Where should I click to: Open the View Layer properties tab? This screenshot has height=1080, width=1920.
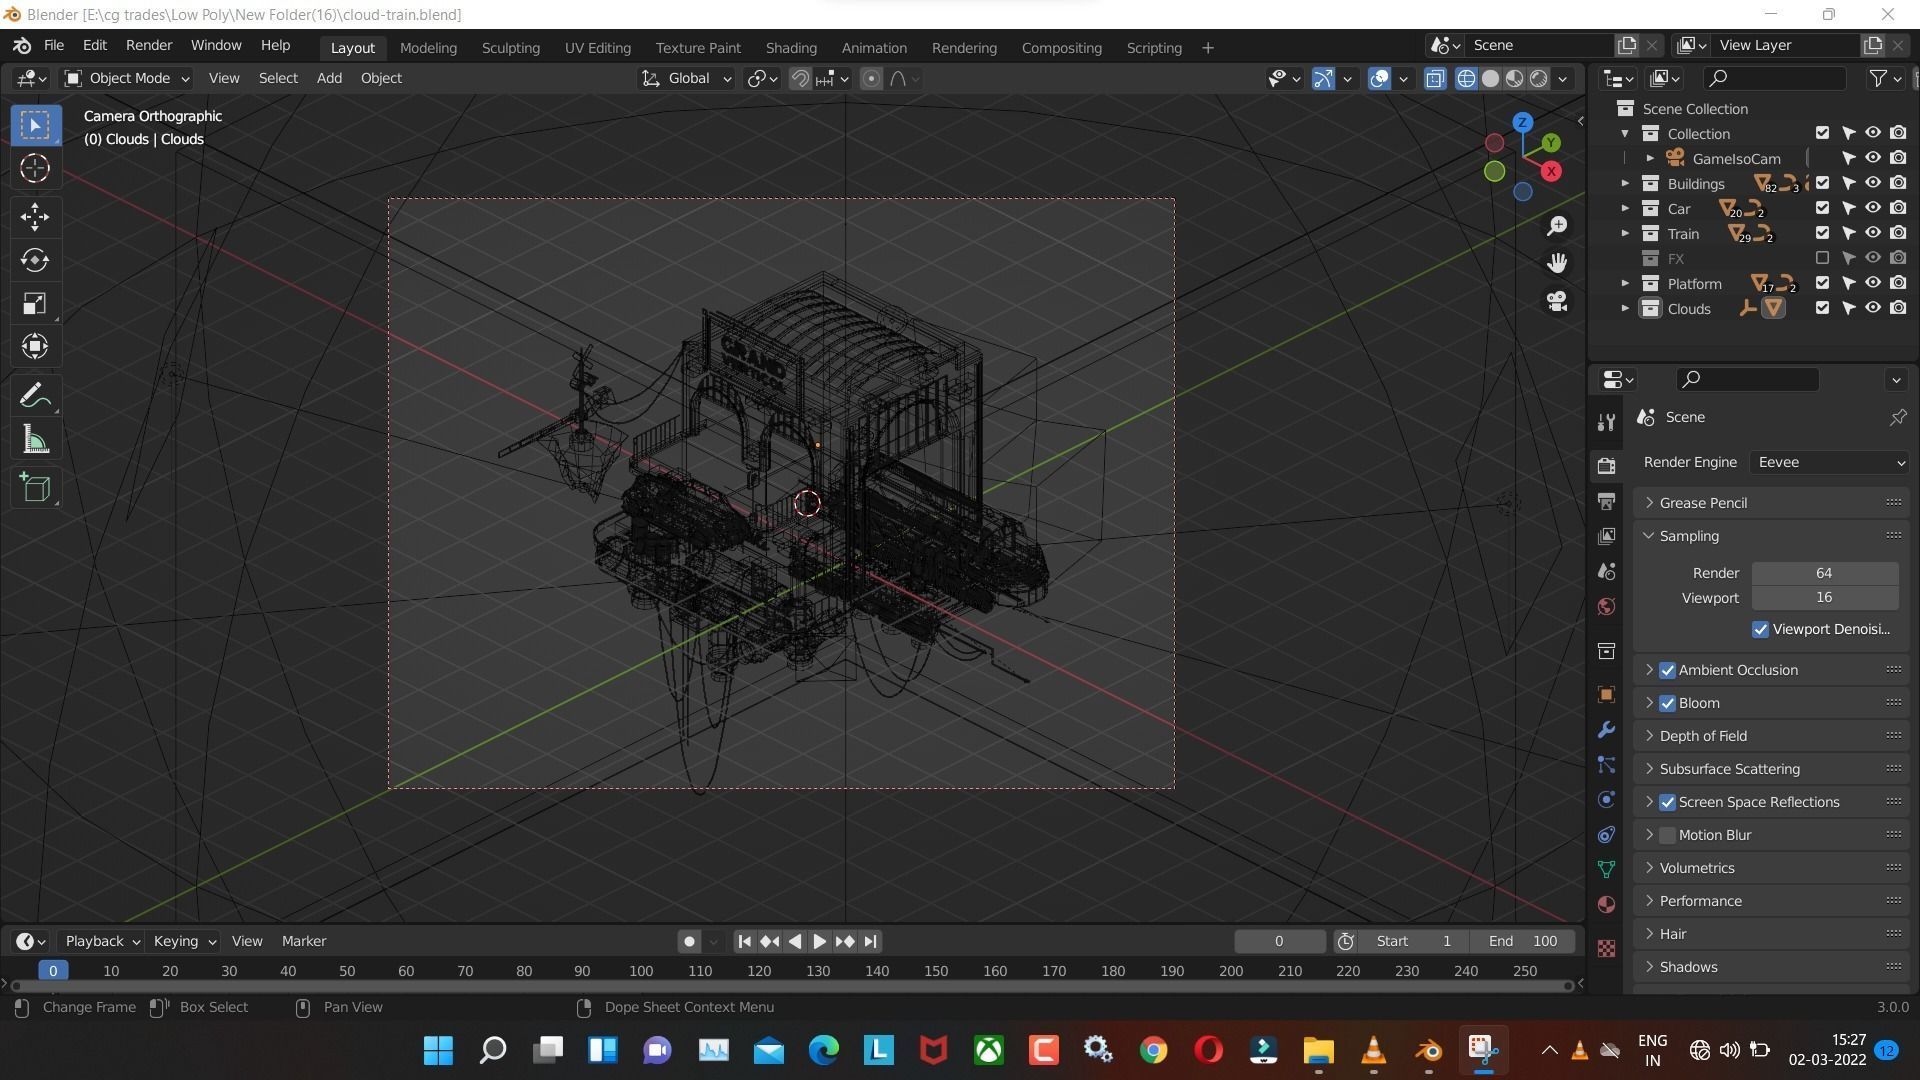click(x=1606, y=536)
